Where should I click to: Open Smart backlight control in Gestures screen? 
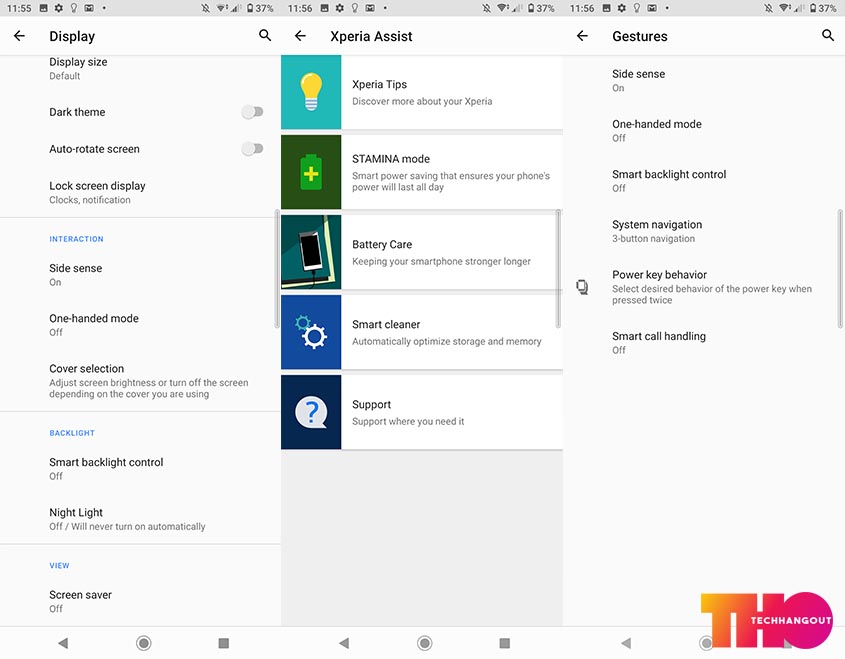(704, 181)
